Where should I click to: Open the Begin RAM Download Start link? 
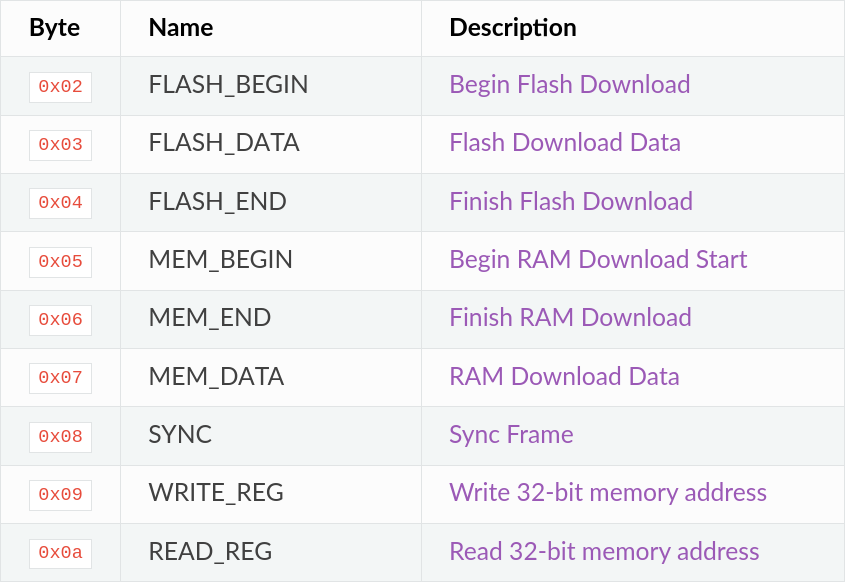(597, 260)
